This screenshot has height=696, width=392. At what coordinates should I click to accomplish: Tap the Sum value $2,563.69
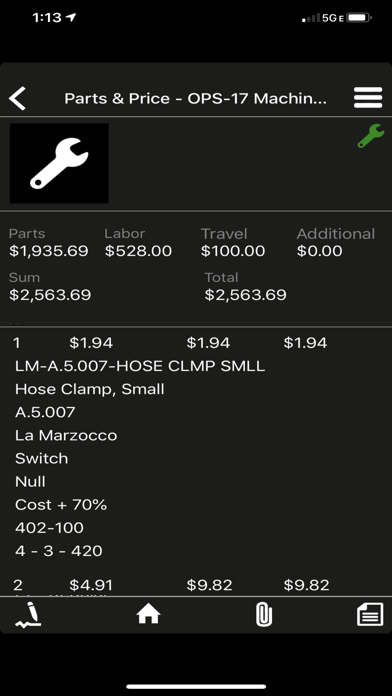tap(50, 295)
